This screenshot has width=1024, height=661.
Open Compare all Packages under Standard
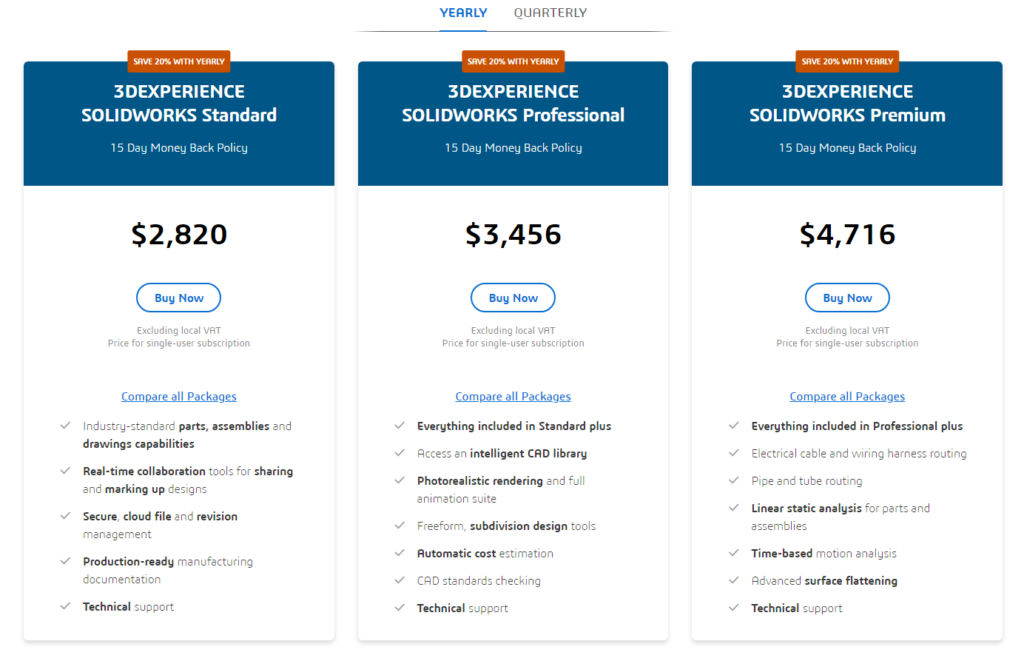[178, 396]
